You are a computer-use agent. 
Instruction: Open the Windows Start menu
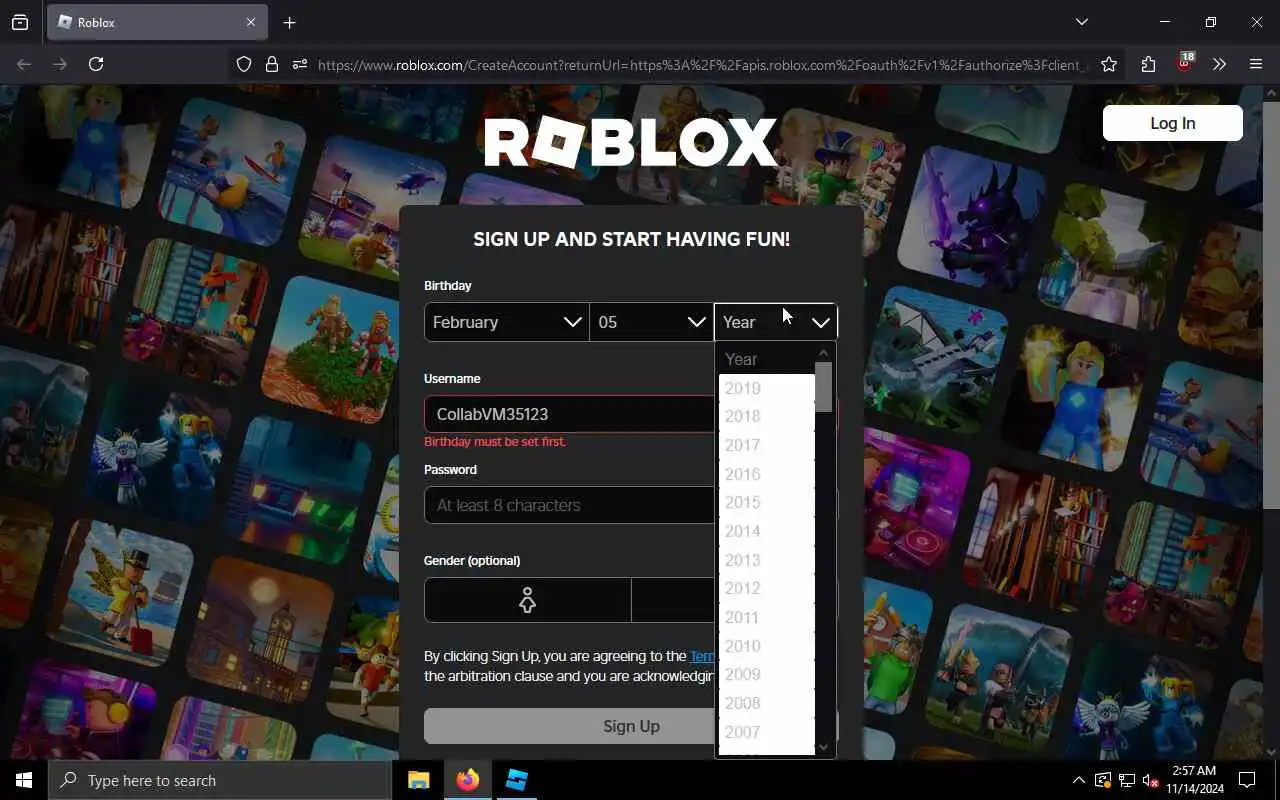(x=24, y=780)
